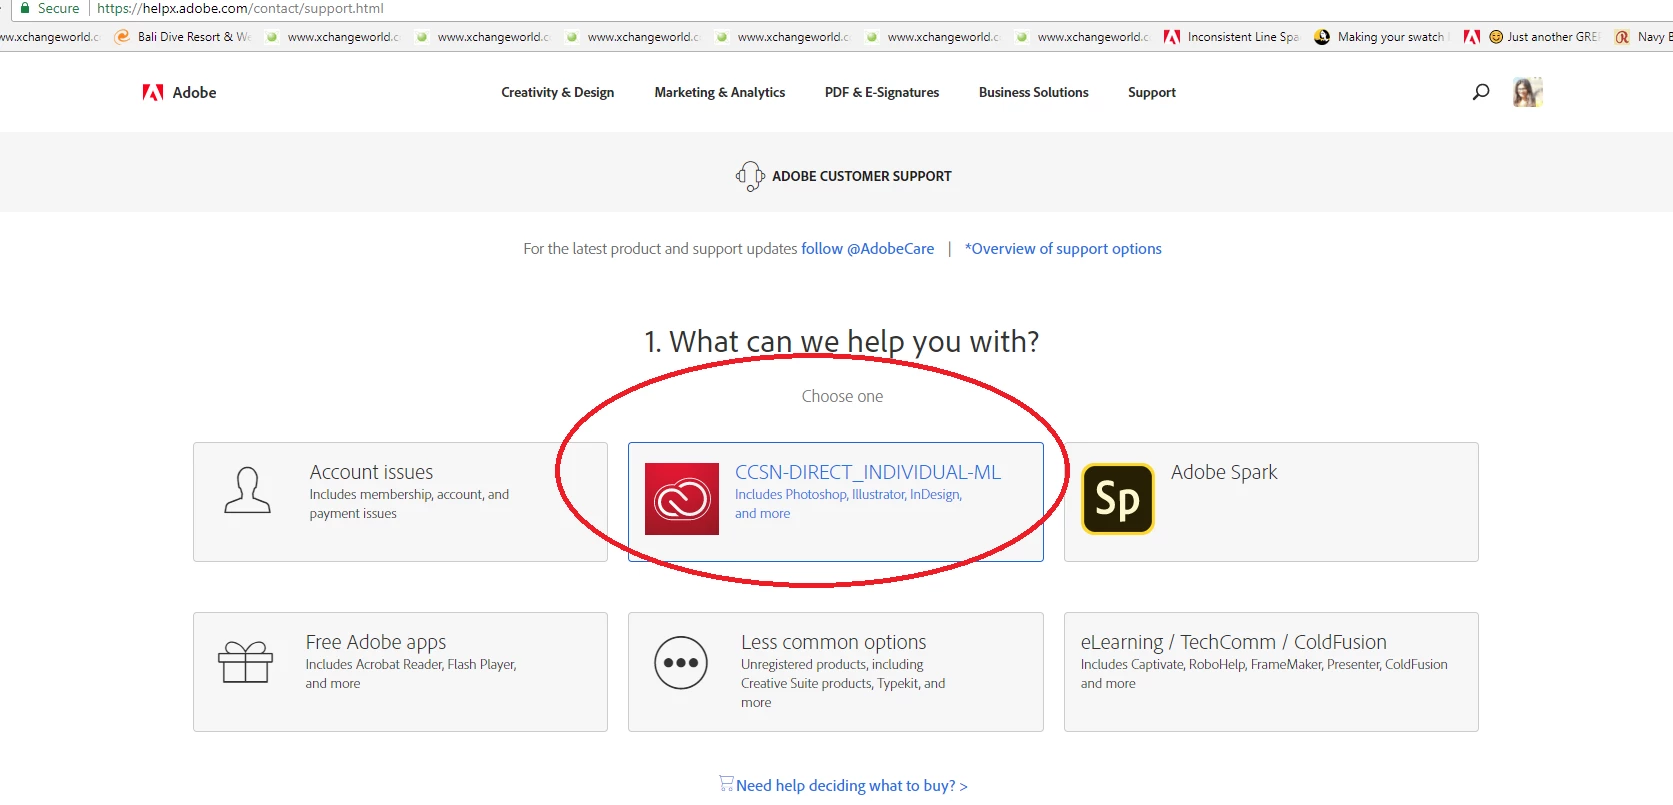Screen dimensions: 1673x805
Task: Select the Less common options title
Action: tap(834, 642)
